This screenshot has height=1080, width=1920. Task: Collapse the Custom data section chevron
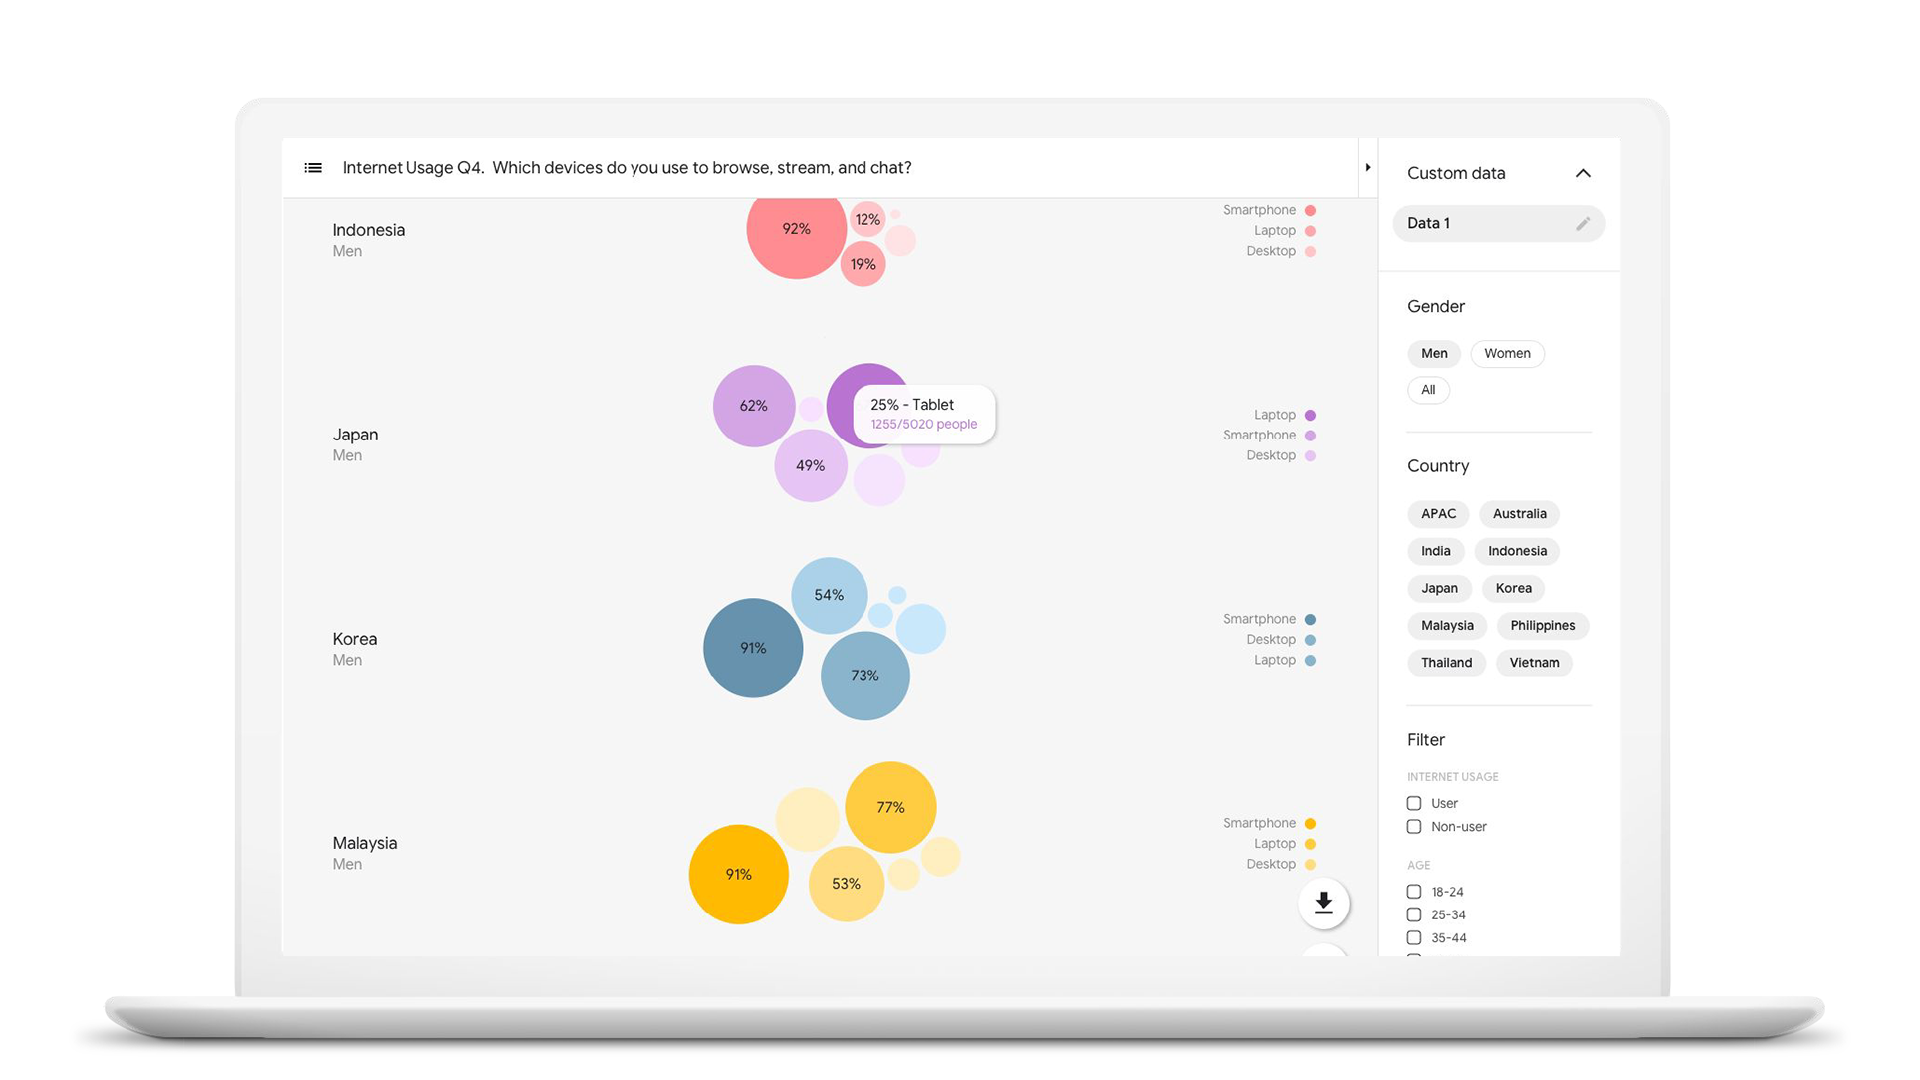[1582, 173]
